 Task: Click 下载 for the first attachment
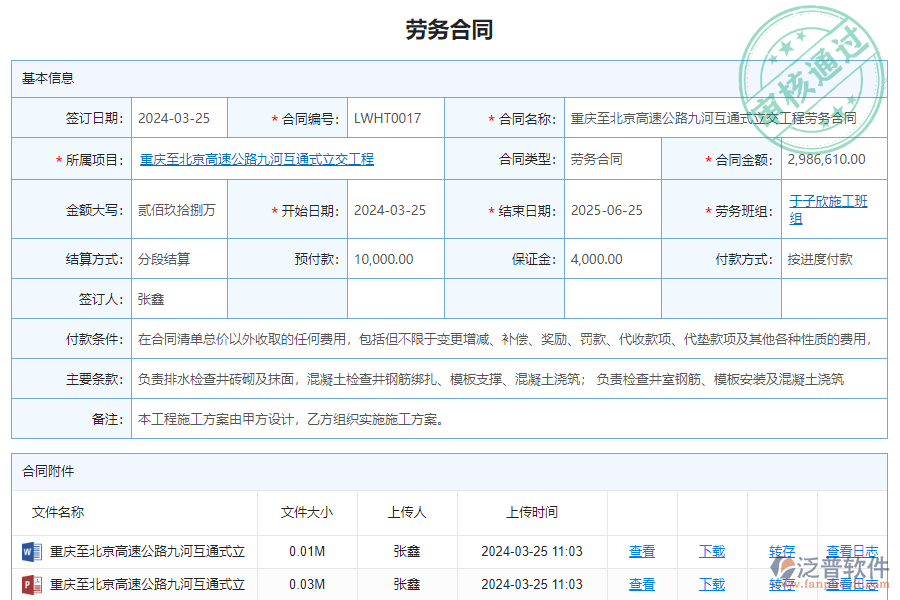coord(710,551)
